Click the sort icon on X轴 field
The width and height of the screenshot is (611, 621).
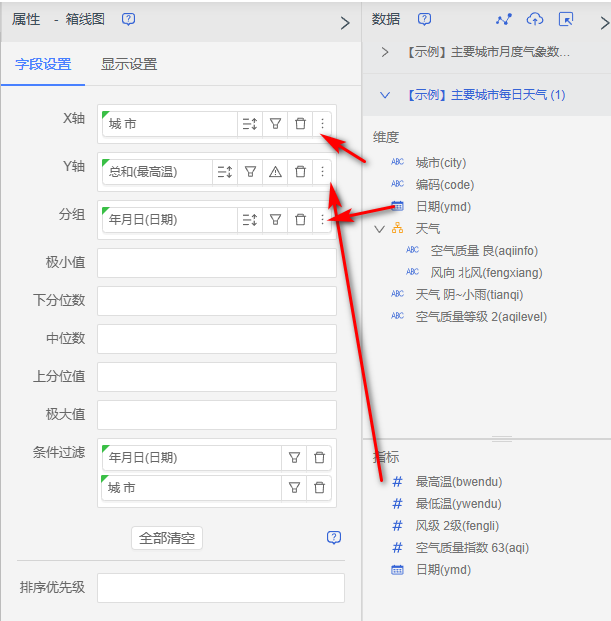pos(250,124)
